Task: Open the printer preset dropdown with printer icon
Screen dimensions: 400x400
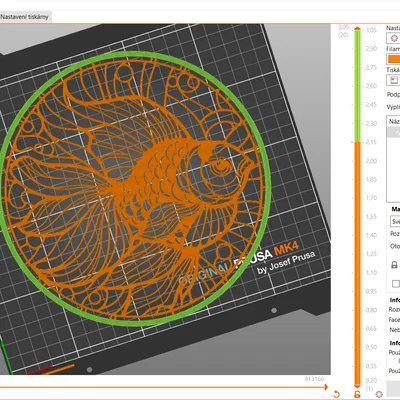Action: [394, 80]
